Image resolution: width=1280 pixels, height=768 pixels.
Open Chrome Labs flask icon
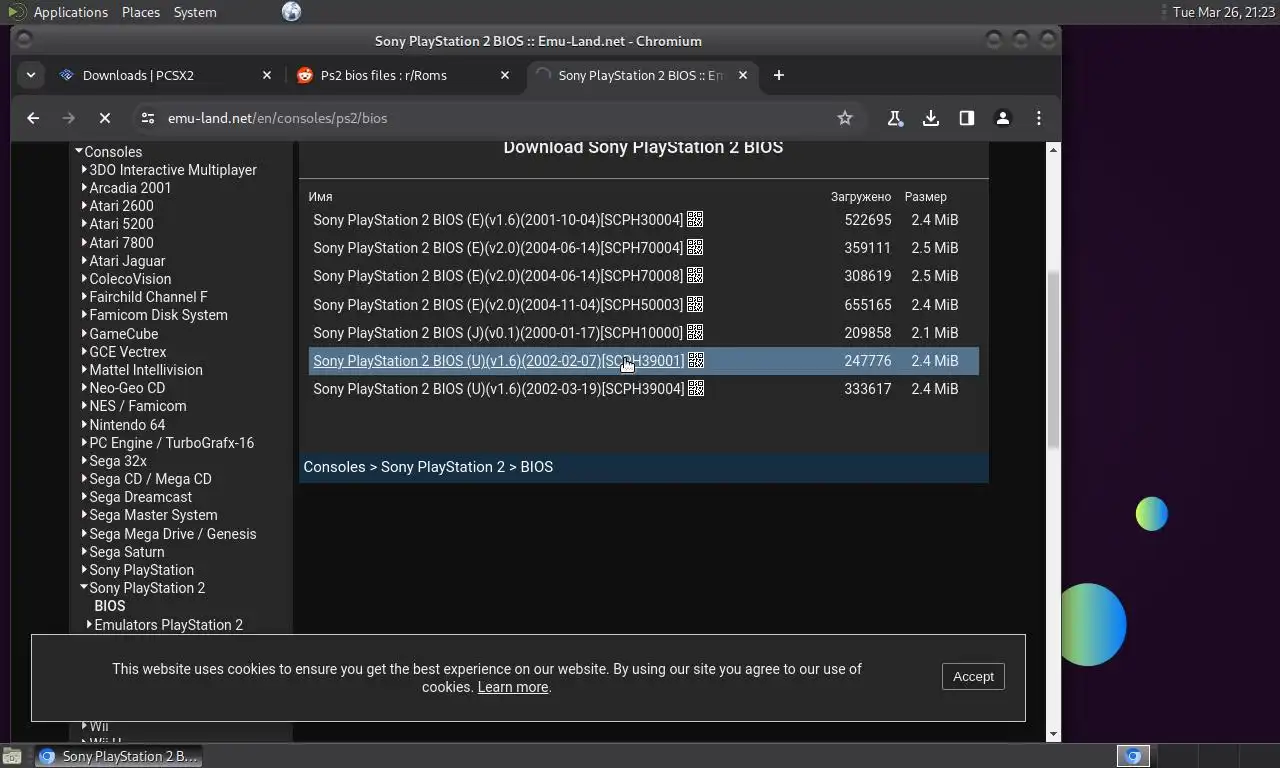pyautogui.click(x=895, y=118)
